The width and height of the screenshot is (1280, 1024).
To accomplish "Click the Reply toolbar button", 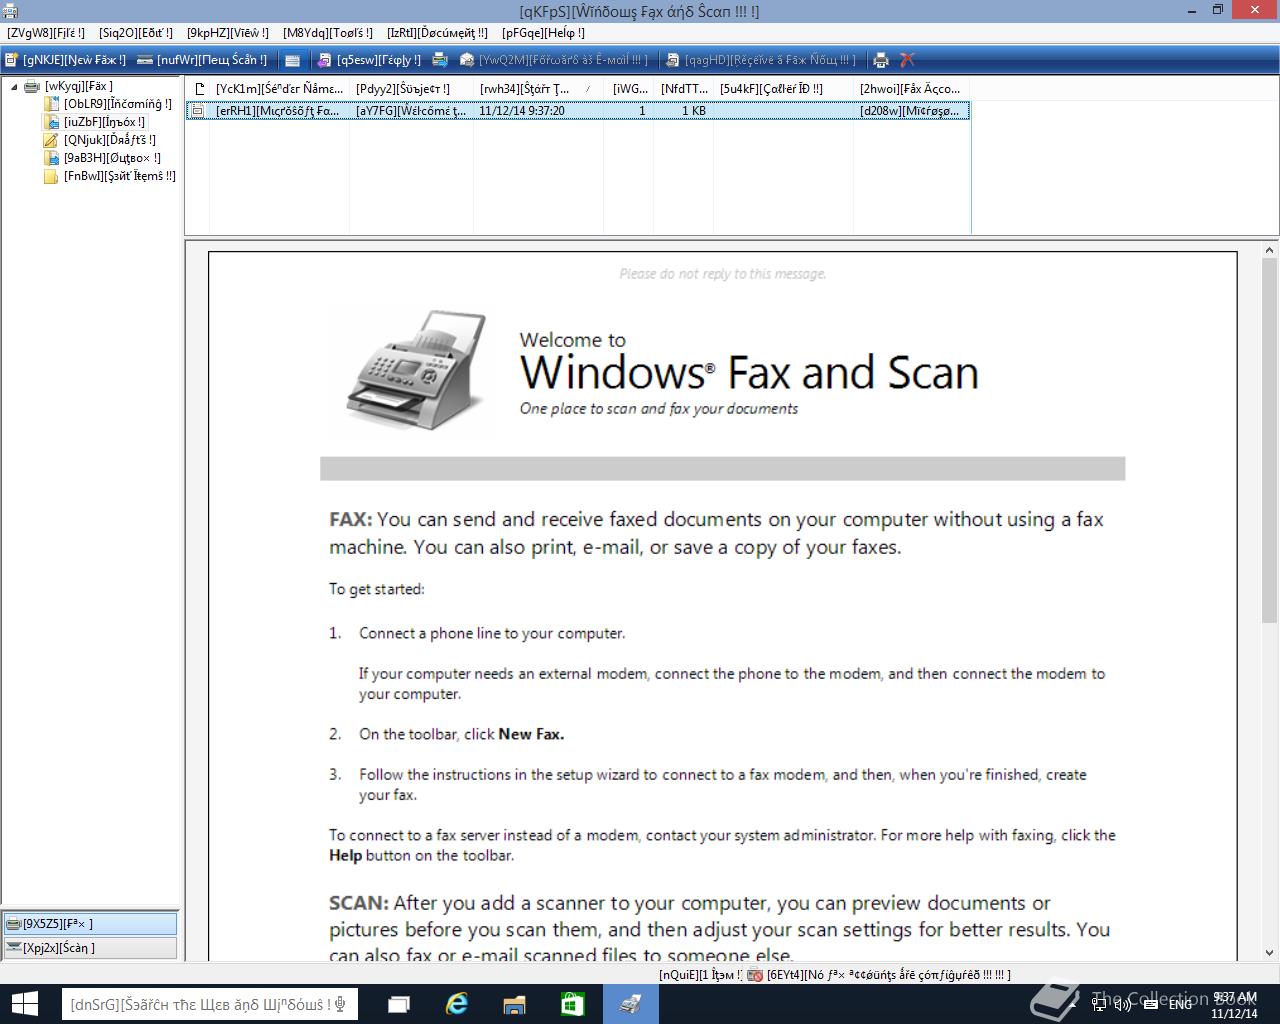I will pyautogui.click(x=369, y=60).
